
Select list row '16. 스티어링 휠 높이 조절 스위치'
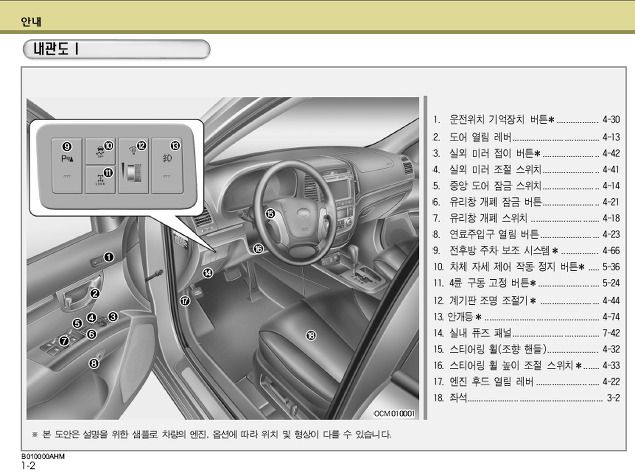coord(526,365)
